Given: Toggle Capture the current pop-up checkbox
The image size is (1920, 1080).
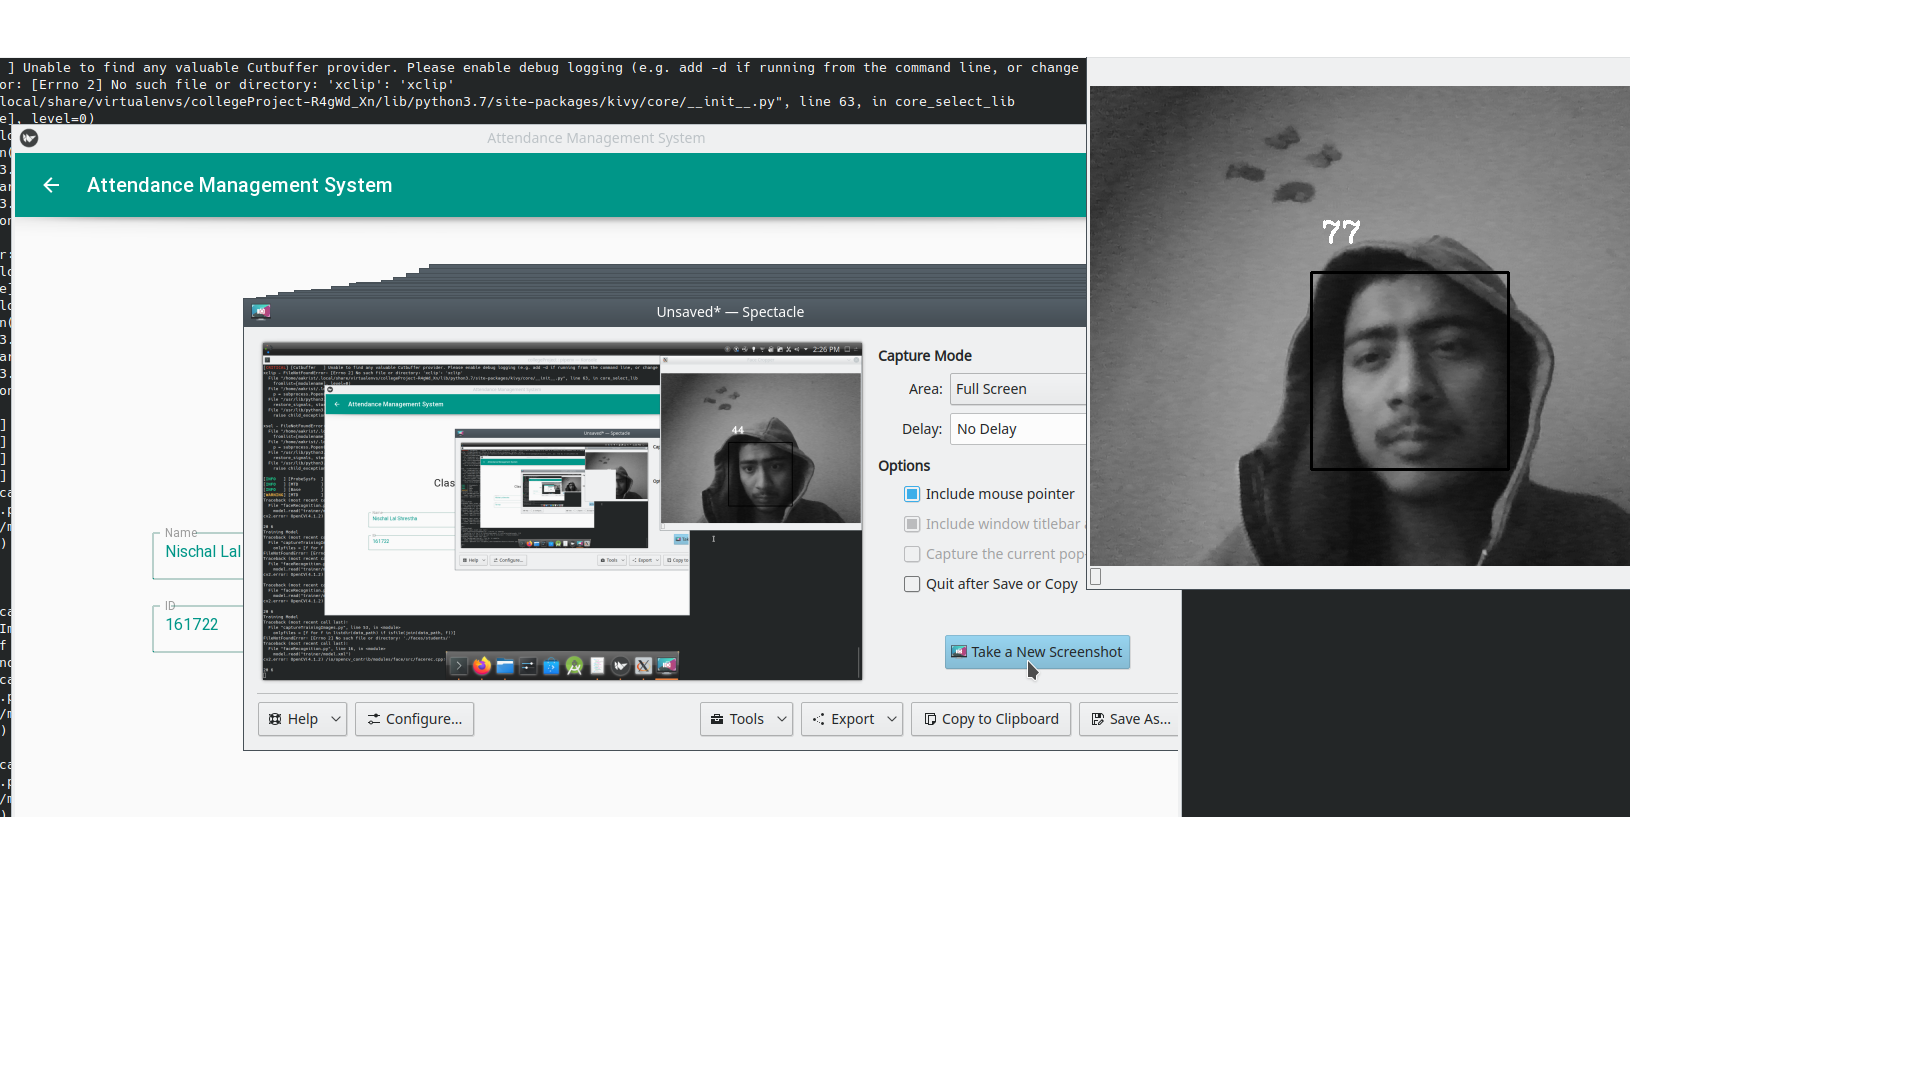Looking at the screenshot, I should click(912, 554).
